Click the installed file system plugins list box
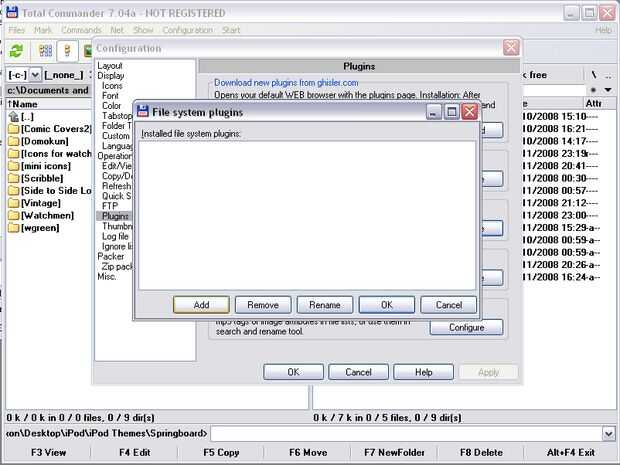 [x=307, y=215]
